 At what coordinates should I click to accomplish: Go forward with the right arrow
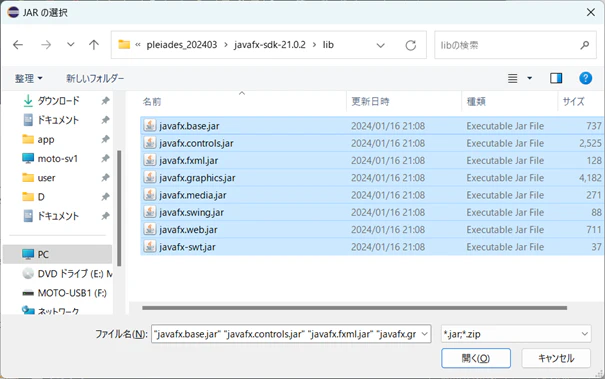pos(46,45)
